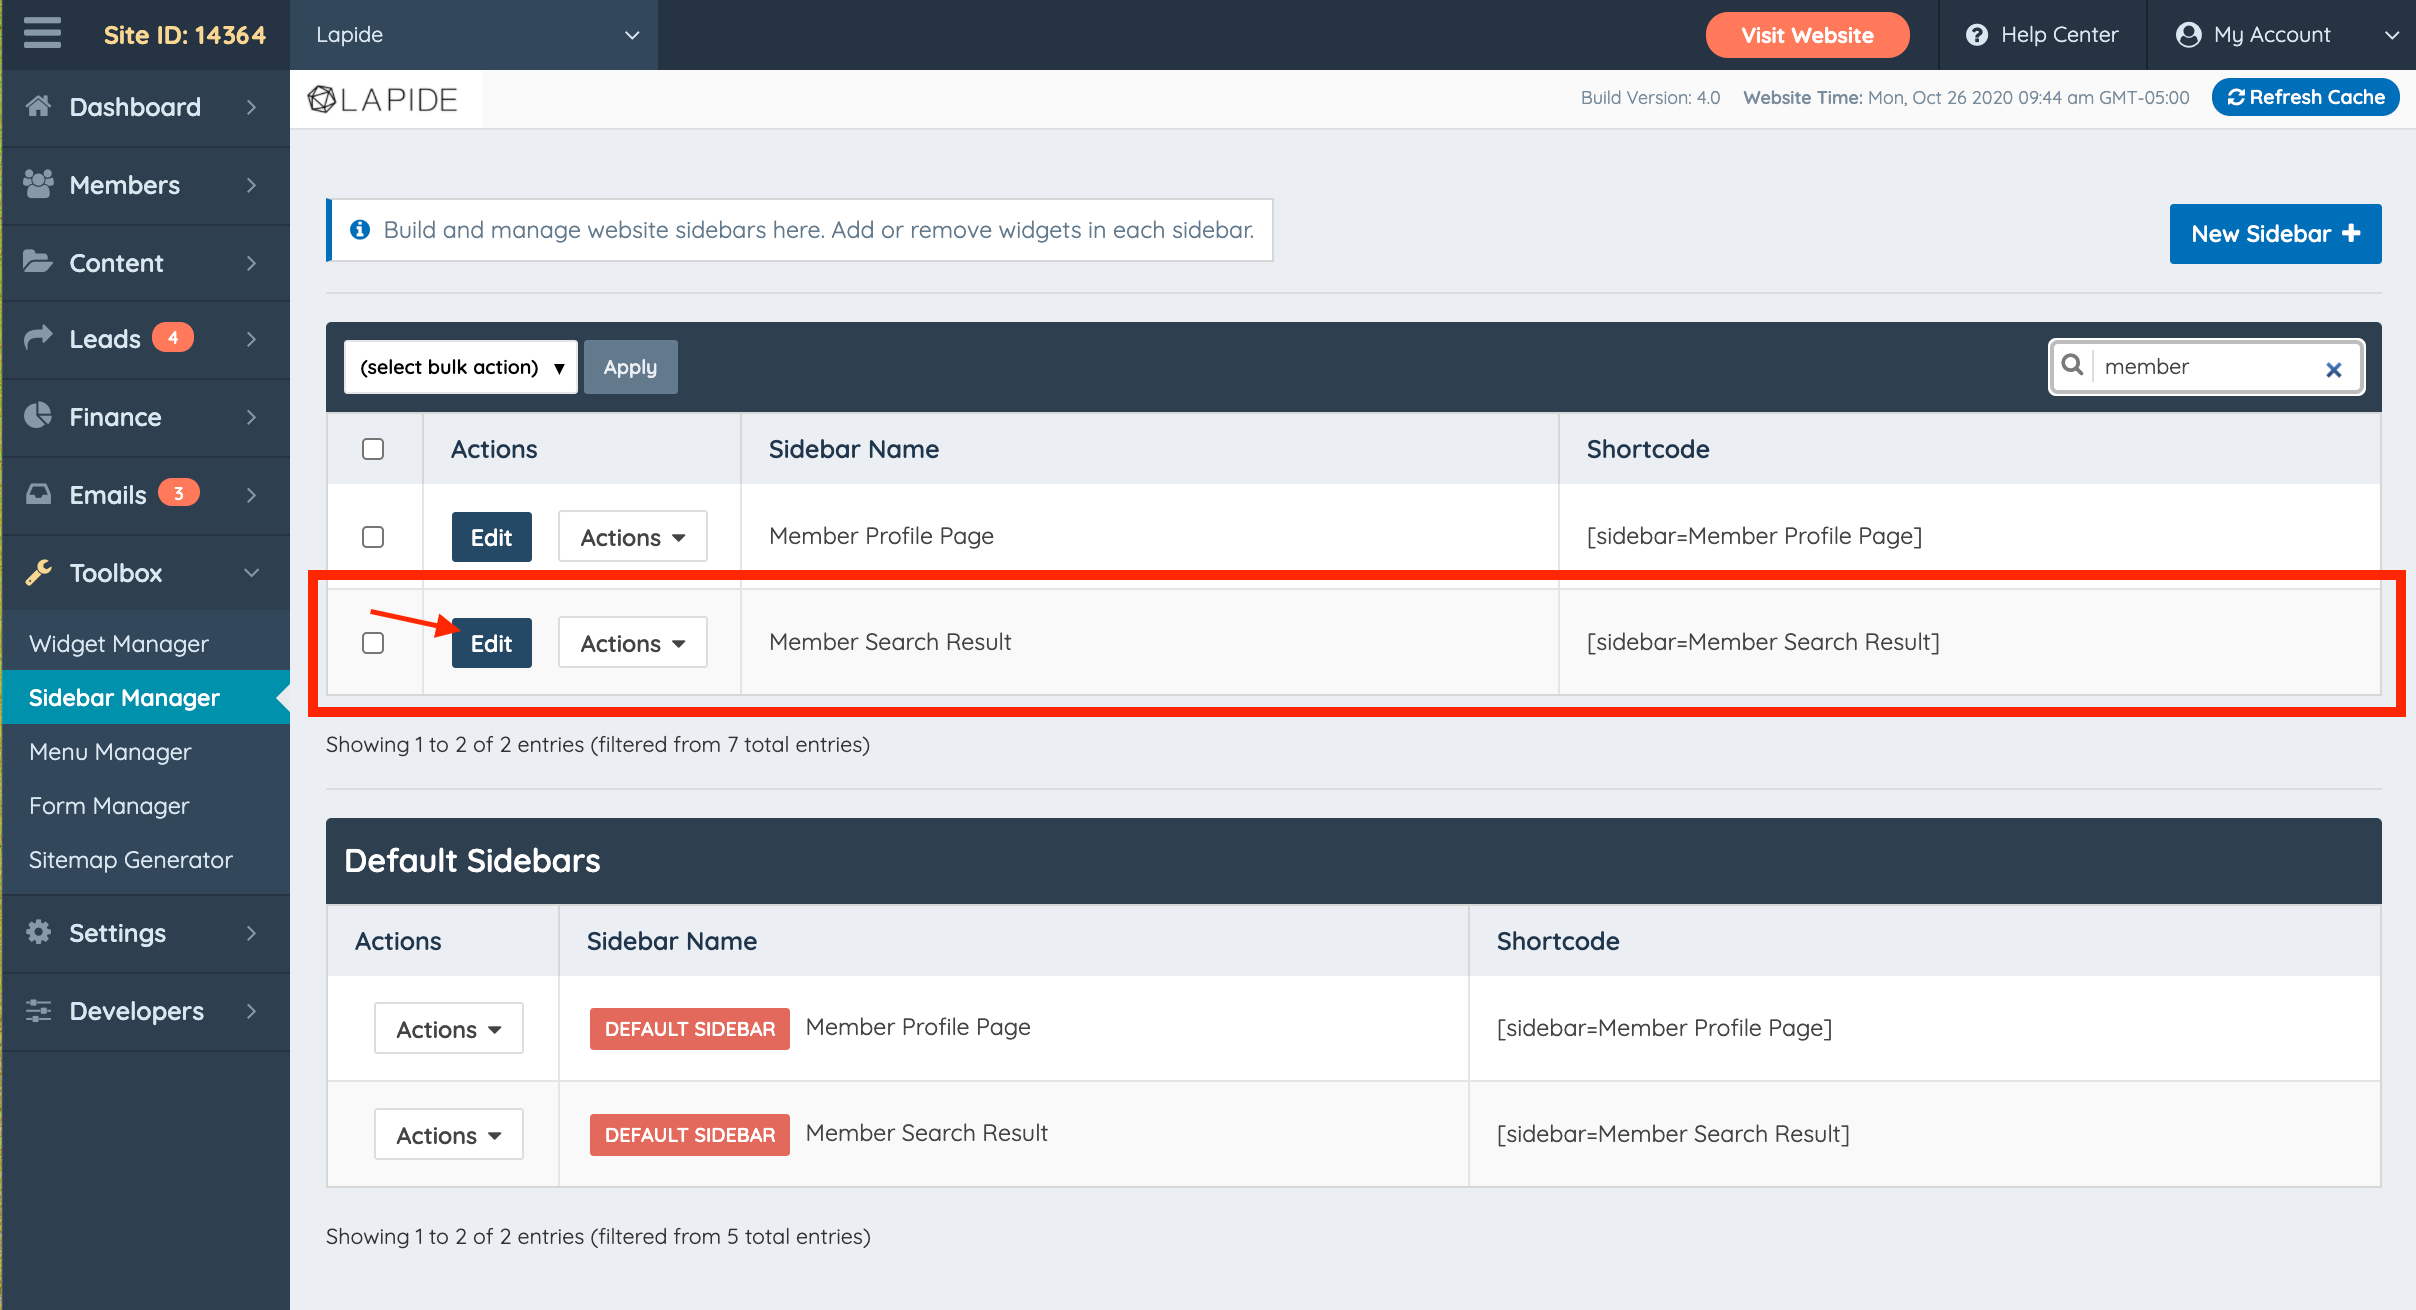Click the Finance pie chart icon
This screenshot has width=2416, height=1310.
(x=38, y=416)
